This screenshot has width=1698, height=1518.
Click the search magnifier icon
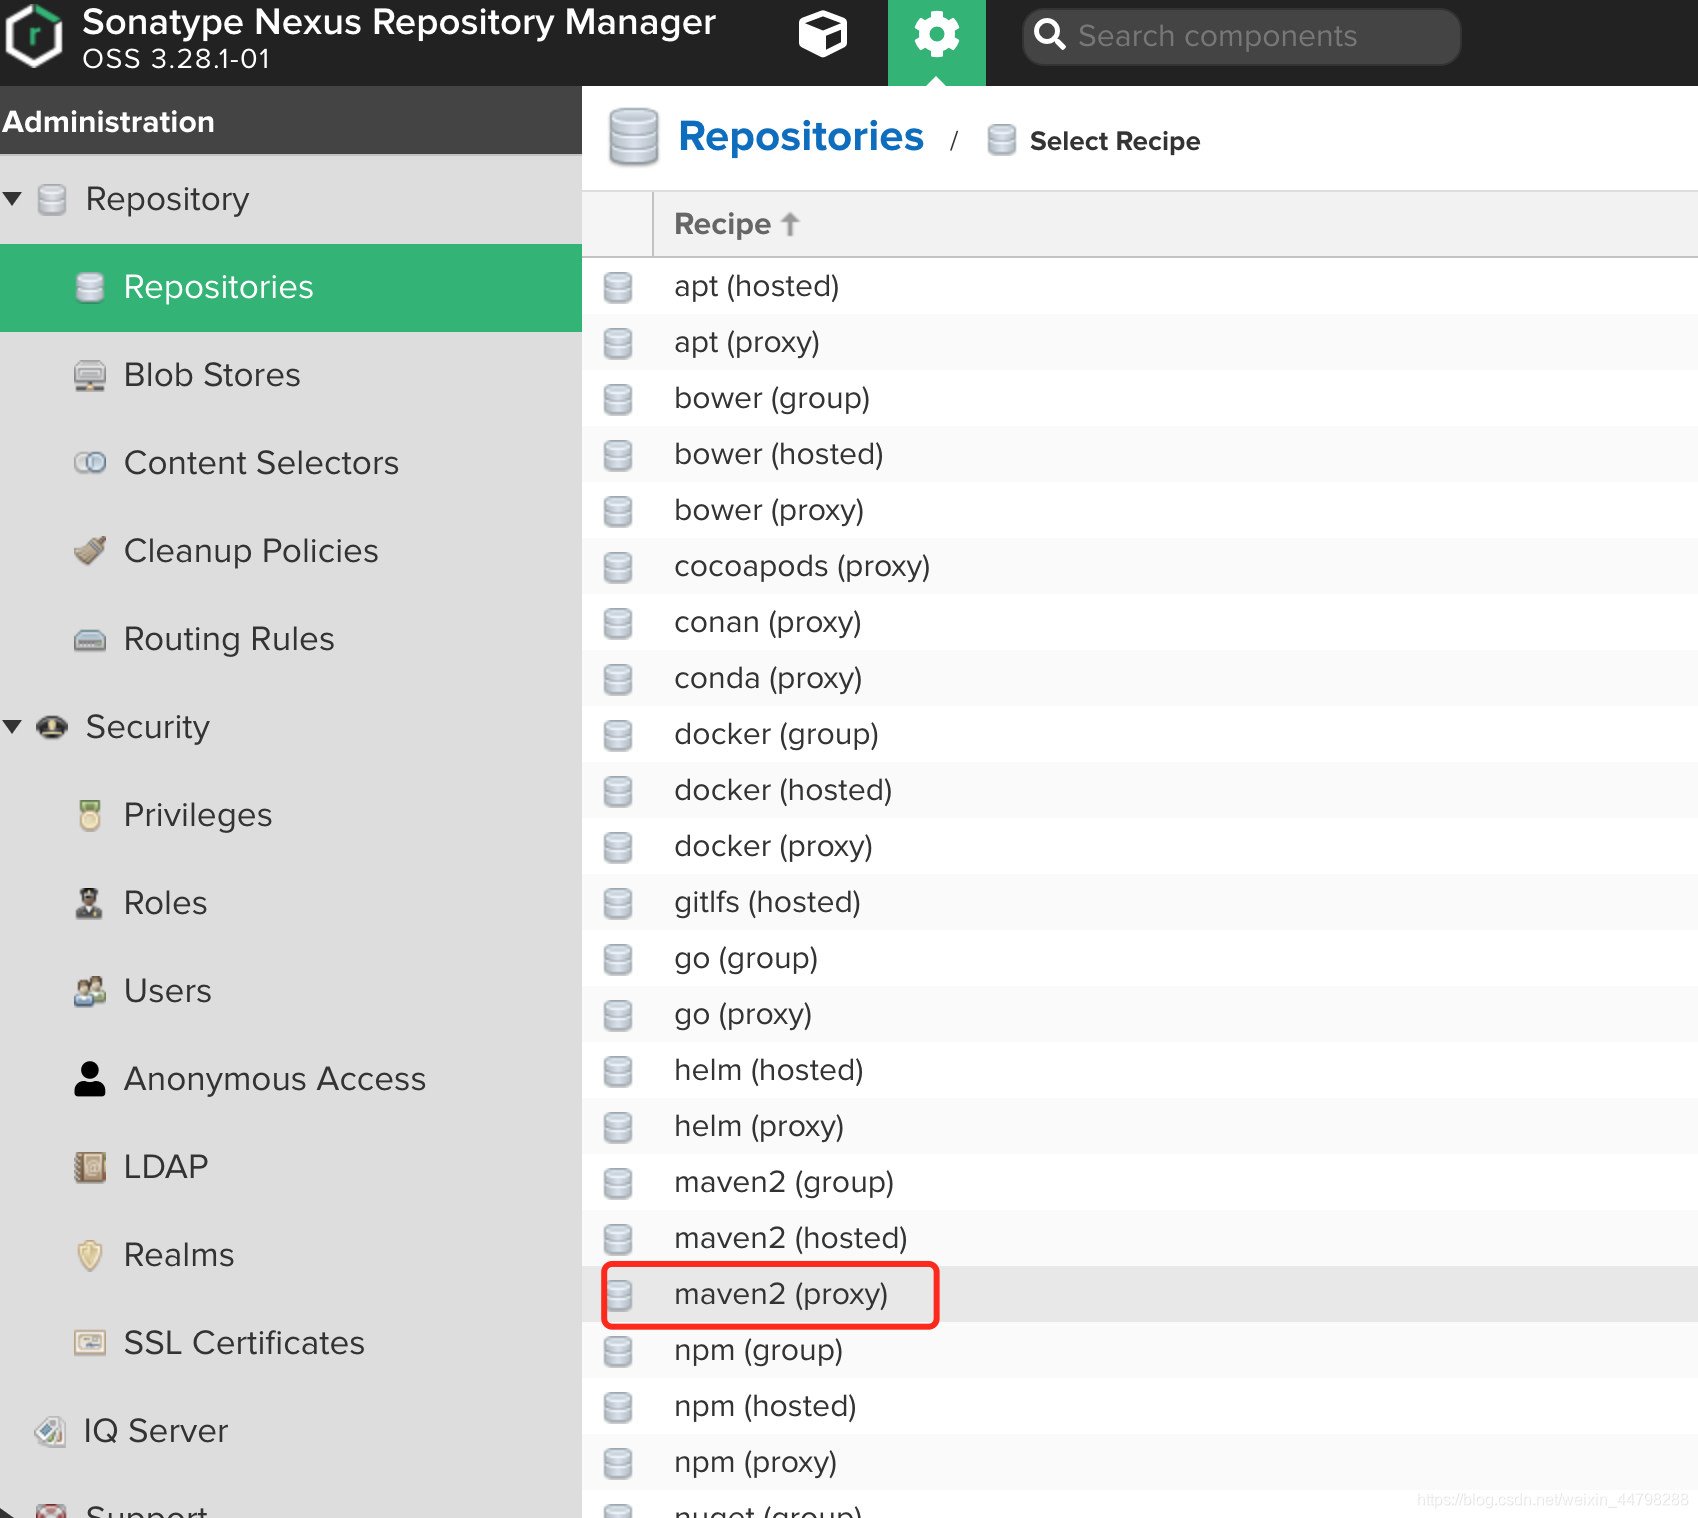(x=1049, y=35)
